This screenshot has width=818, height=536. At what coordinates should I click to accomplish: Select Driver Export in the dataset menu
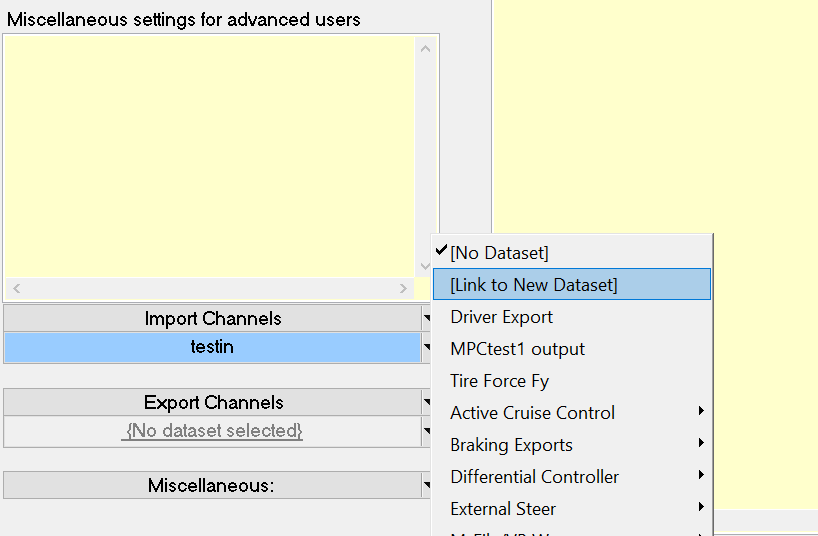pos(502,317)
